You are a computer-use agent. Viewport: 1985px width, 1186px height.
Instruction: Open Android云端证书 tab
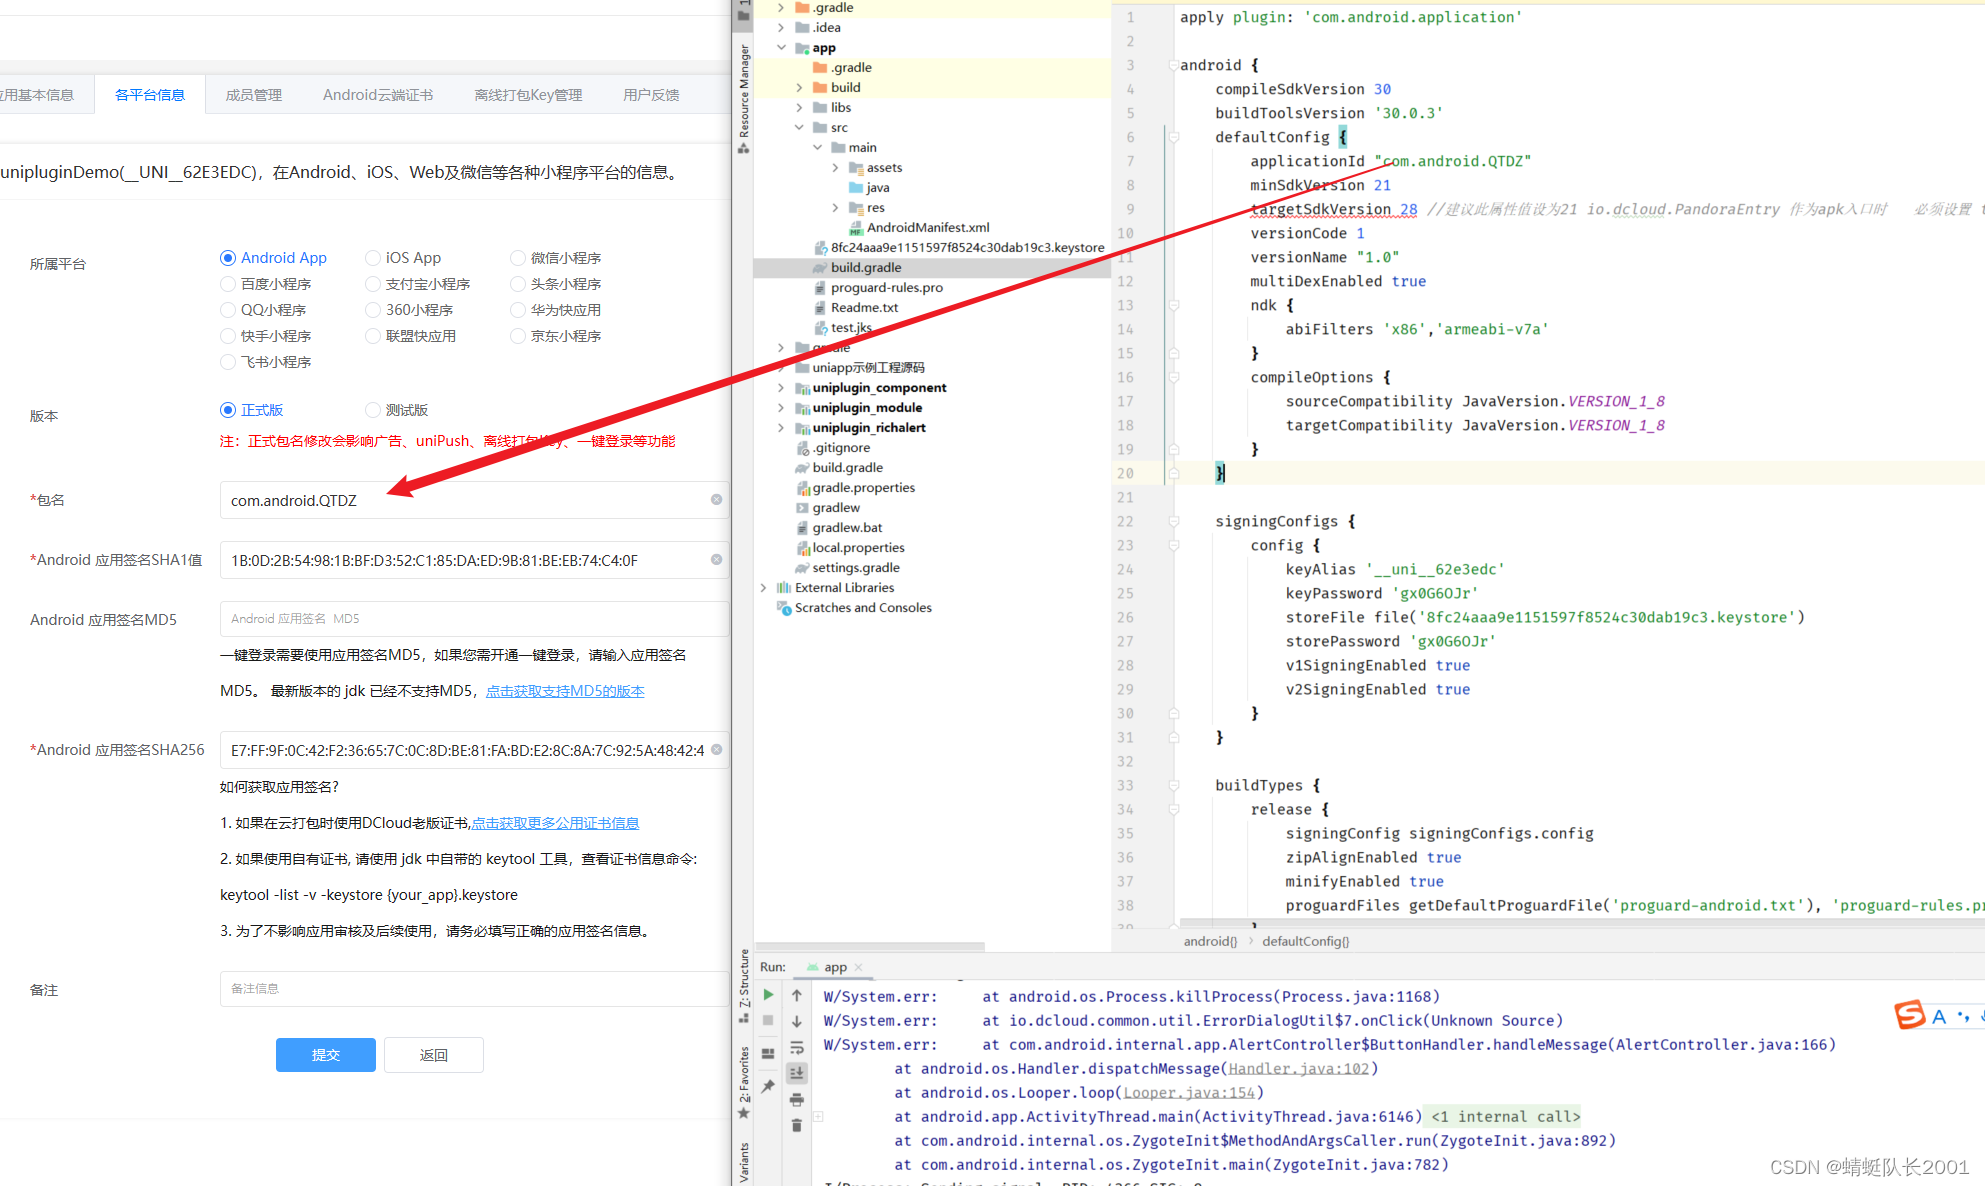click(x=378, y=95)
